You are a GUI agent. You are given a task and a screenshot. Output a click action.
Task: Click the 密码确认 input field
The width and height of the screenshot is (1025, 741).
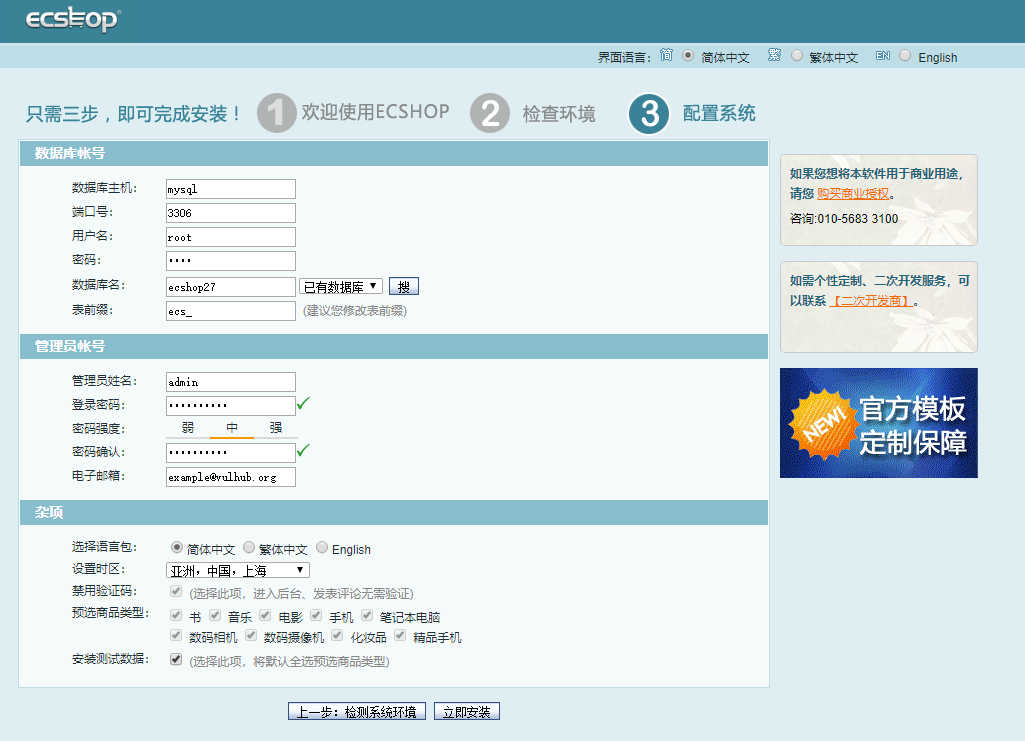coord(231,453)
